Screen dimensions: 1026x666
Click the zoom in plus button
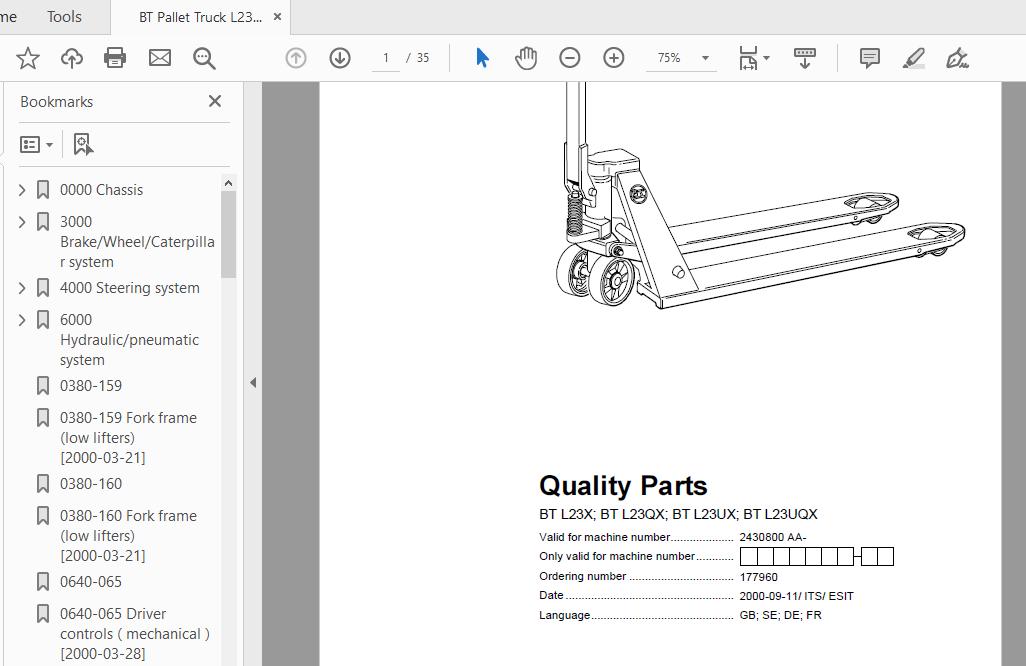point(614,58)
